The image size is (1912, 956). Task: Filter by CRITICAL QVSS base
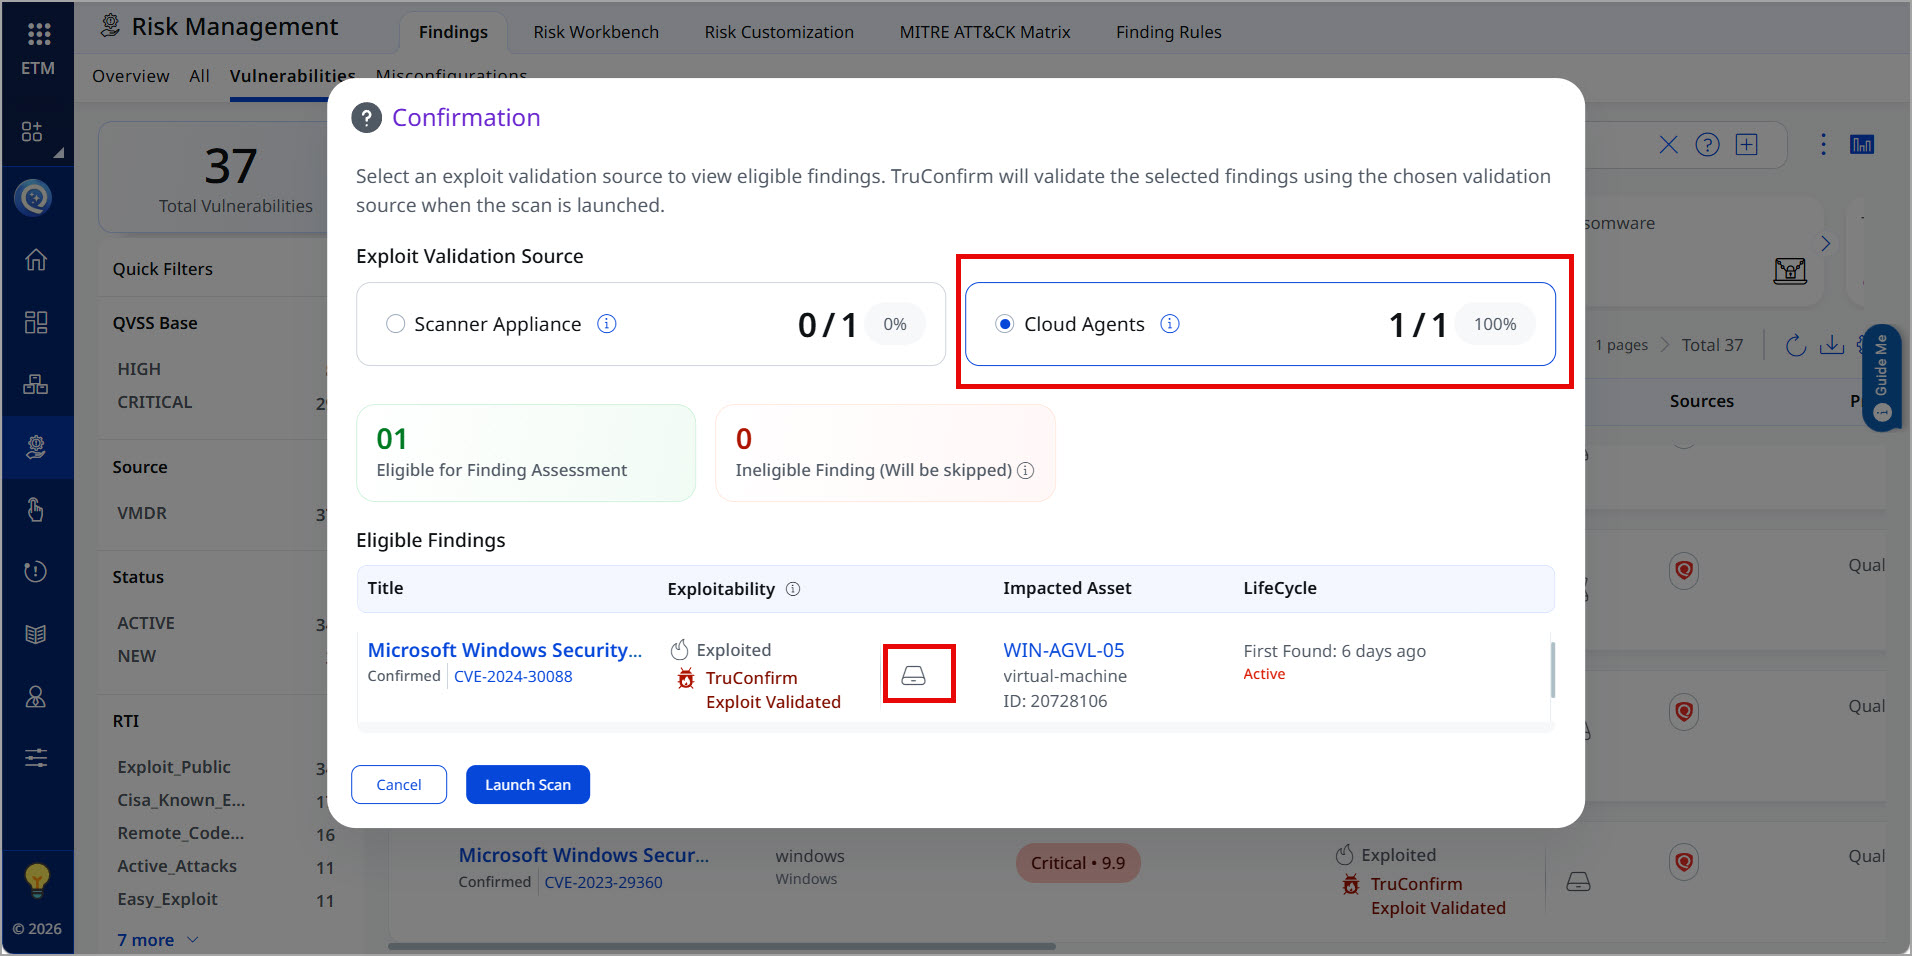tap(155, 402)
